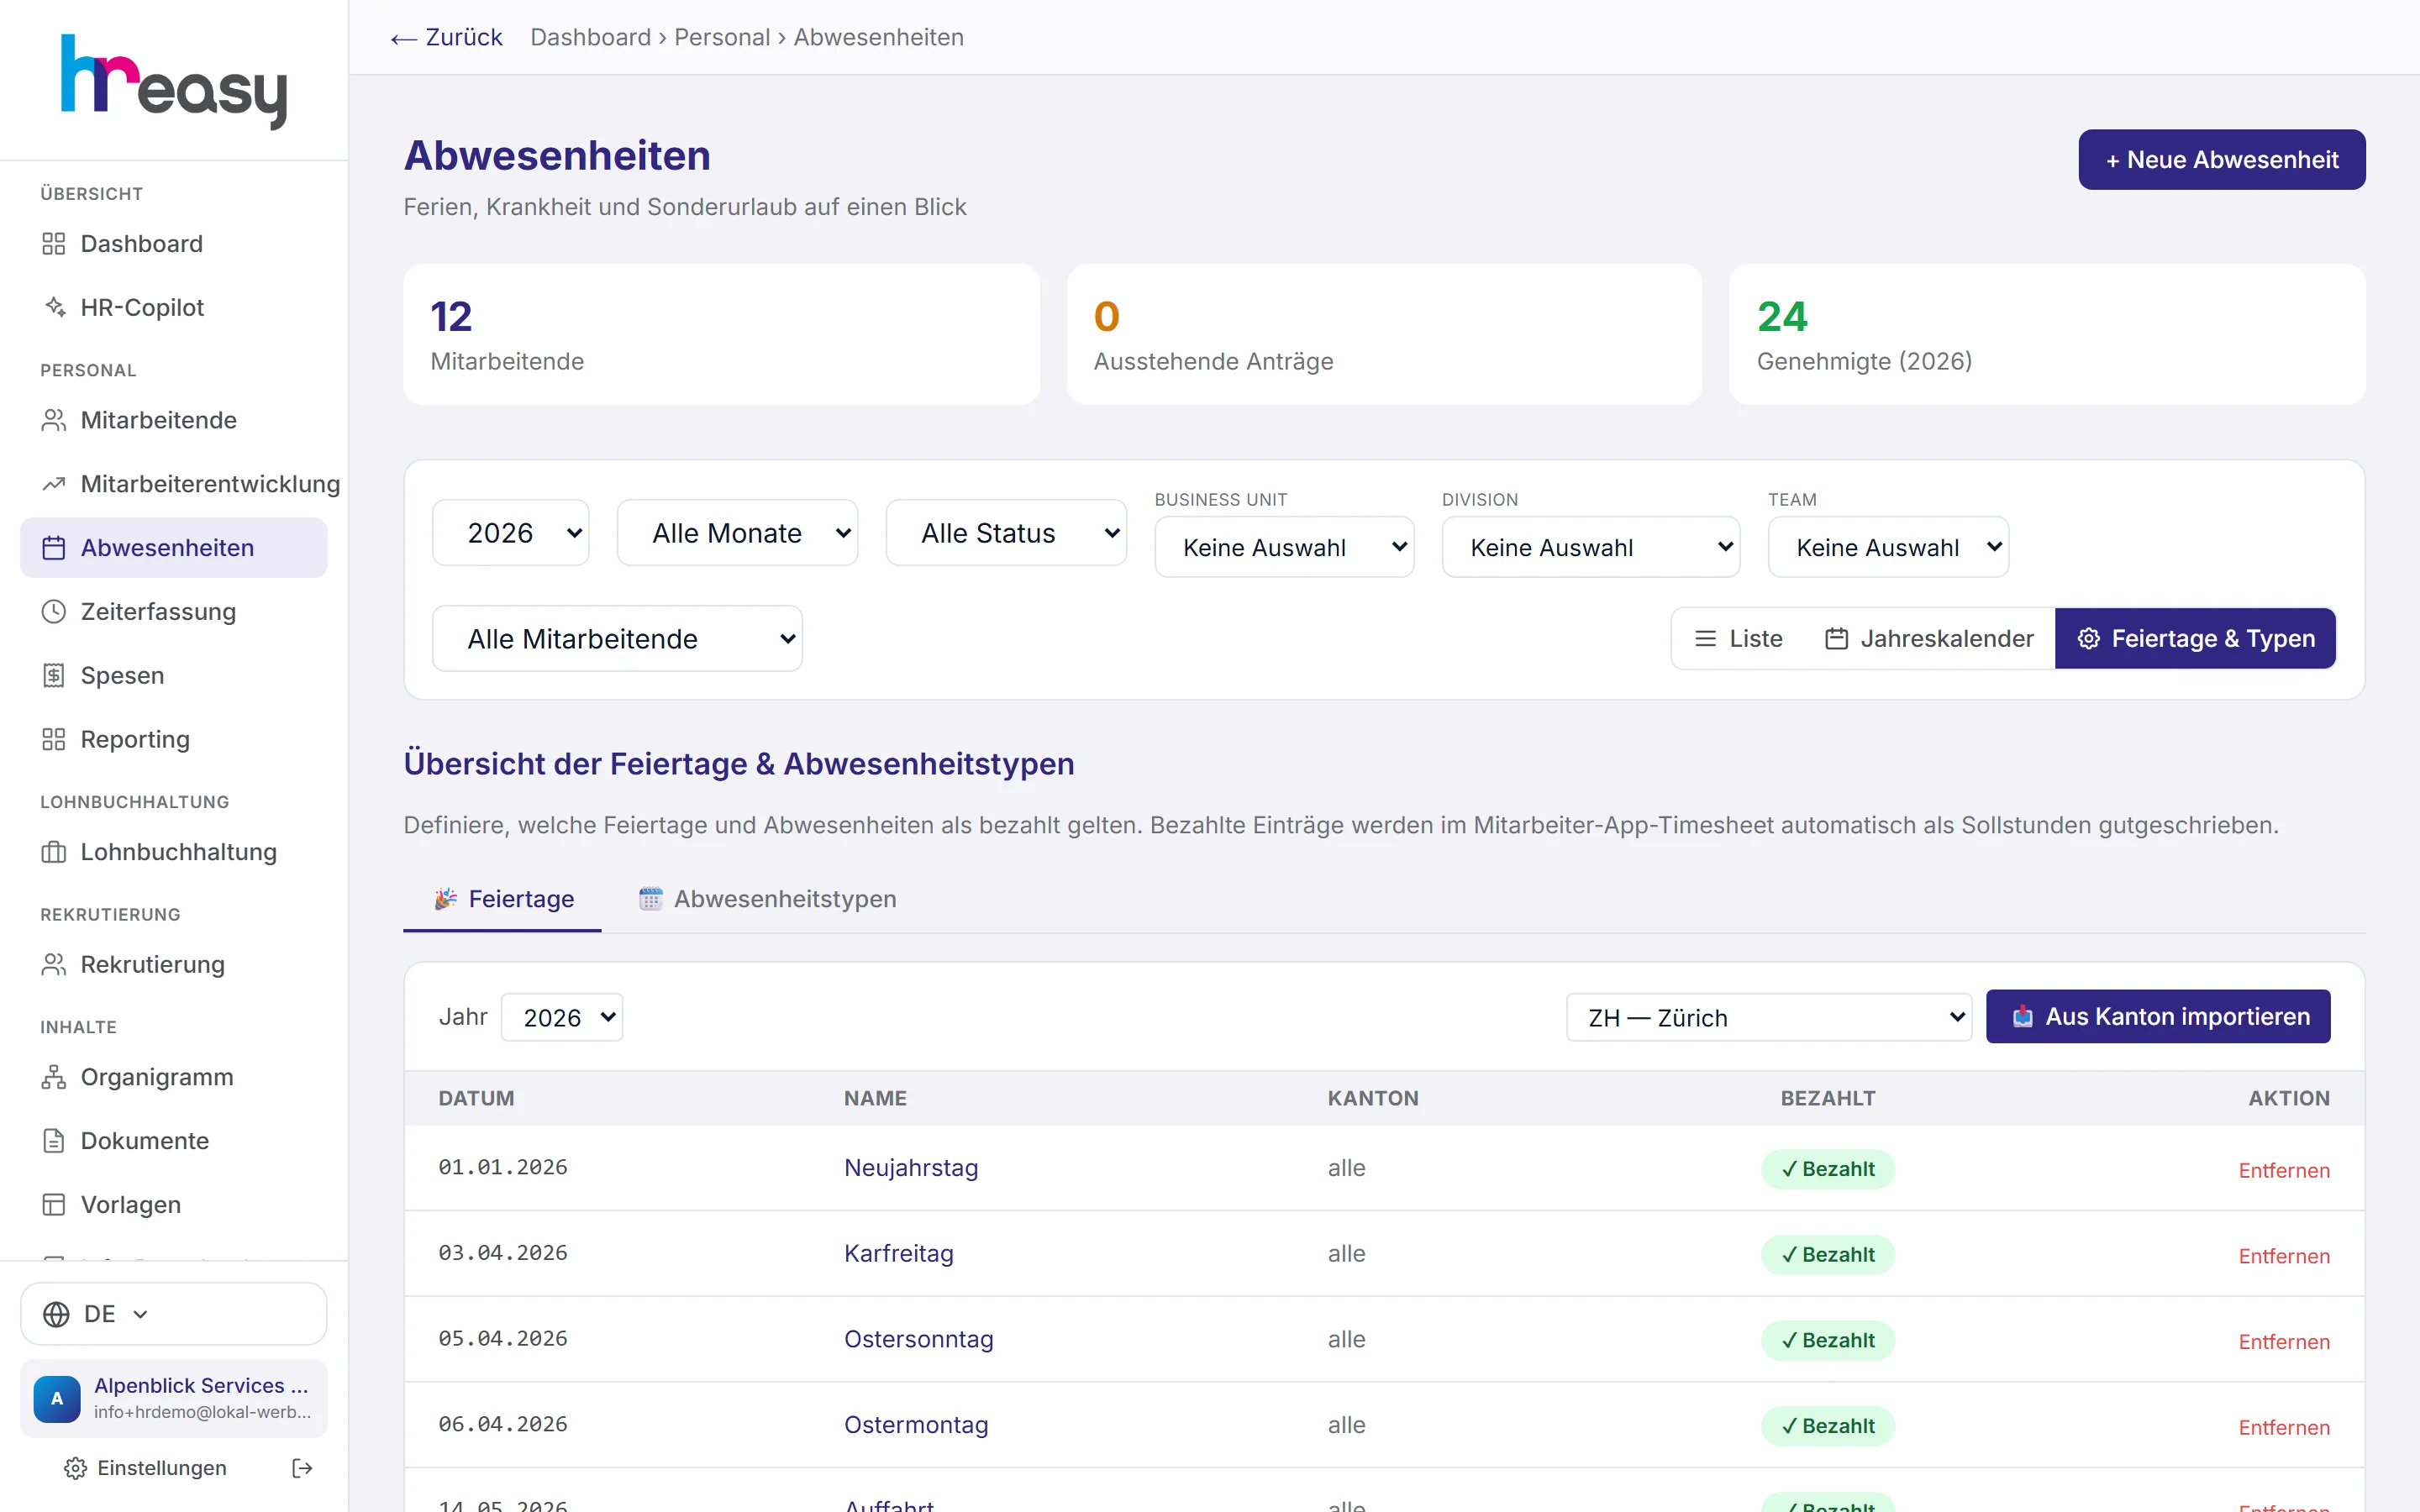
Task: Click the Ostermontag holiday name
Action: pyautogui.click(x=916, y=1425)
